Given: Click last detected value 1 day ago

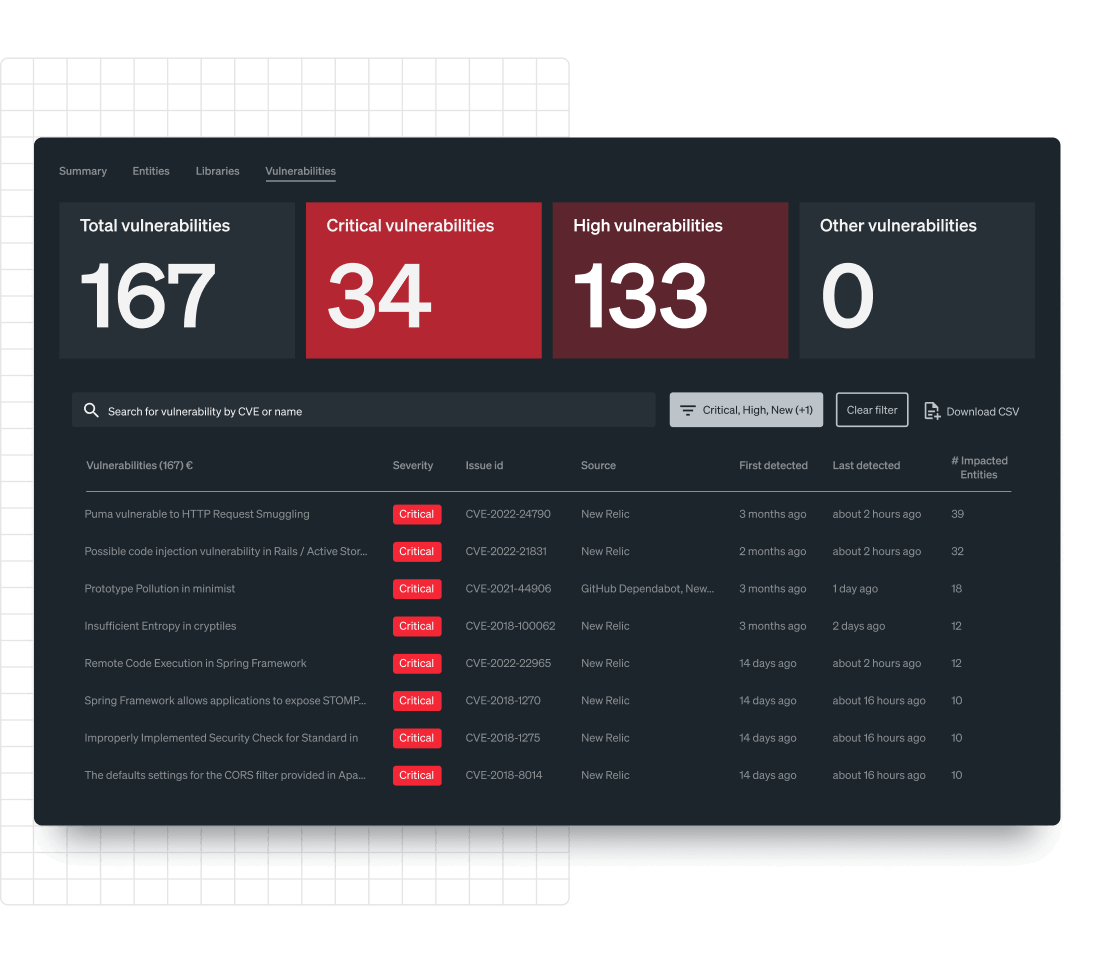Looking at the screenshot, I should pyautogui.click(x=855, y=589).
